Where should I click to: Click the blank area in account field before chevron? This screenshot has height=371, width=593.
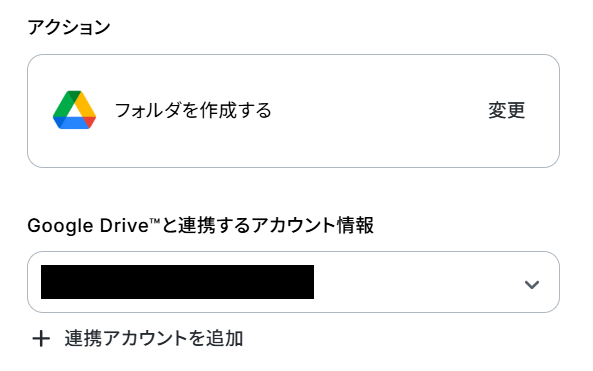point(416,282)
